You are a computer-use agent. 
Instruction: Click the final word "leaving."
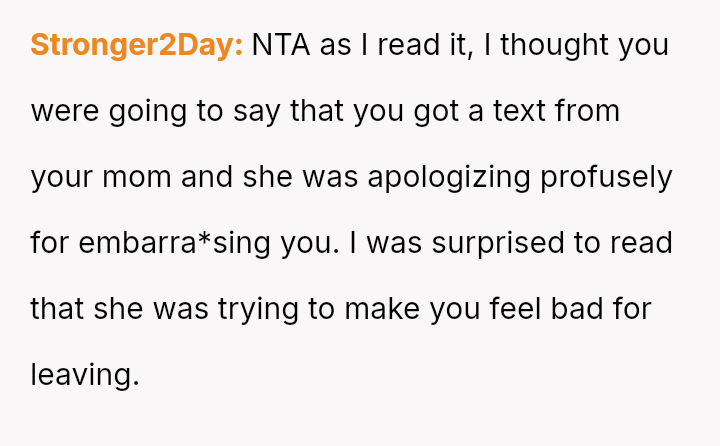[x=85, y=374]
